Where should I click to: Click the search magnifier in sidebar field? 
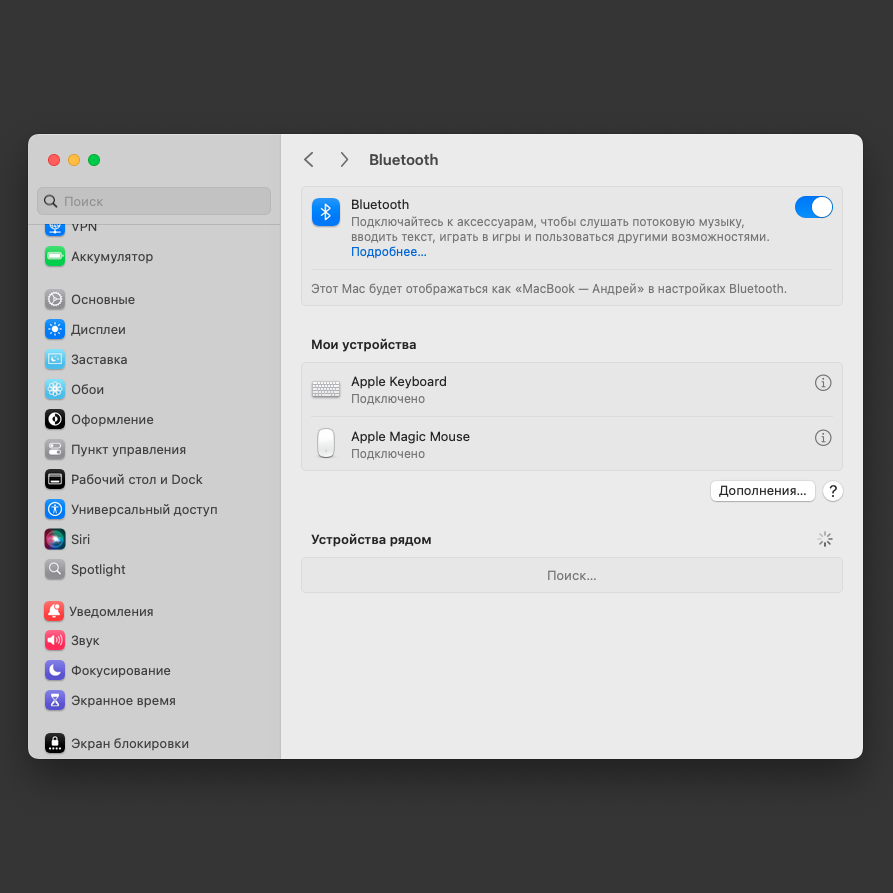pos(51,202)
